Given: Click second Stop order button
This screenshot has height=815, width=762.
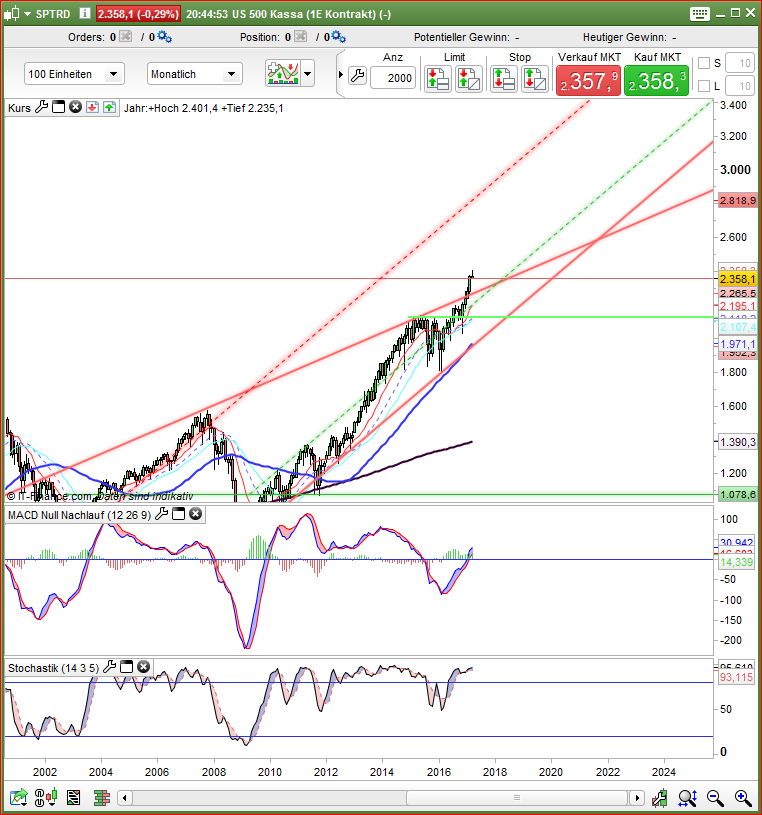Looking at the screenshot, I should [x=535, y=80].
